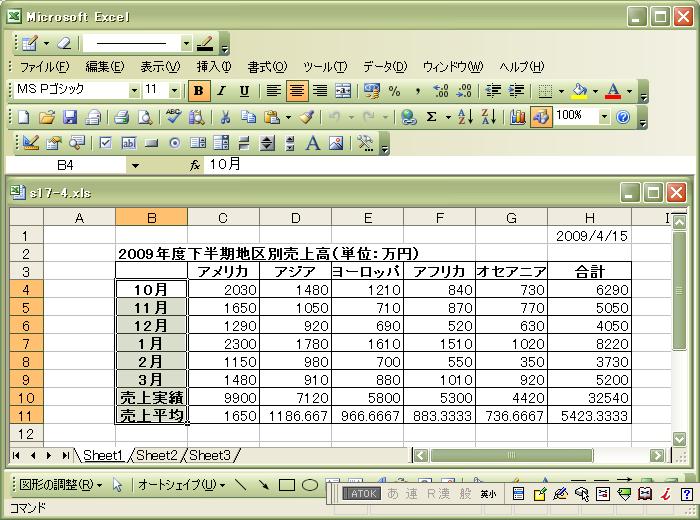Screen dimensions: 700x520
Task: Toggle center alignment button
Action: pyautogui.click(x=296, y=91)
